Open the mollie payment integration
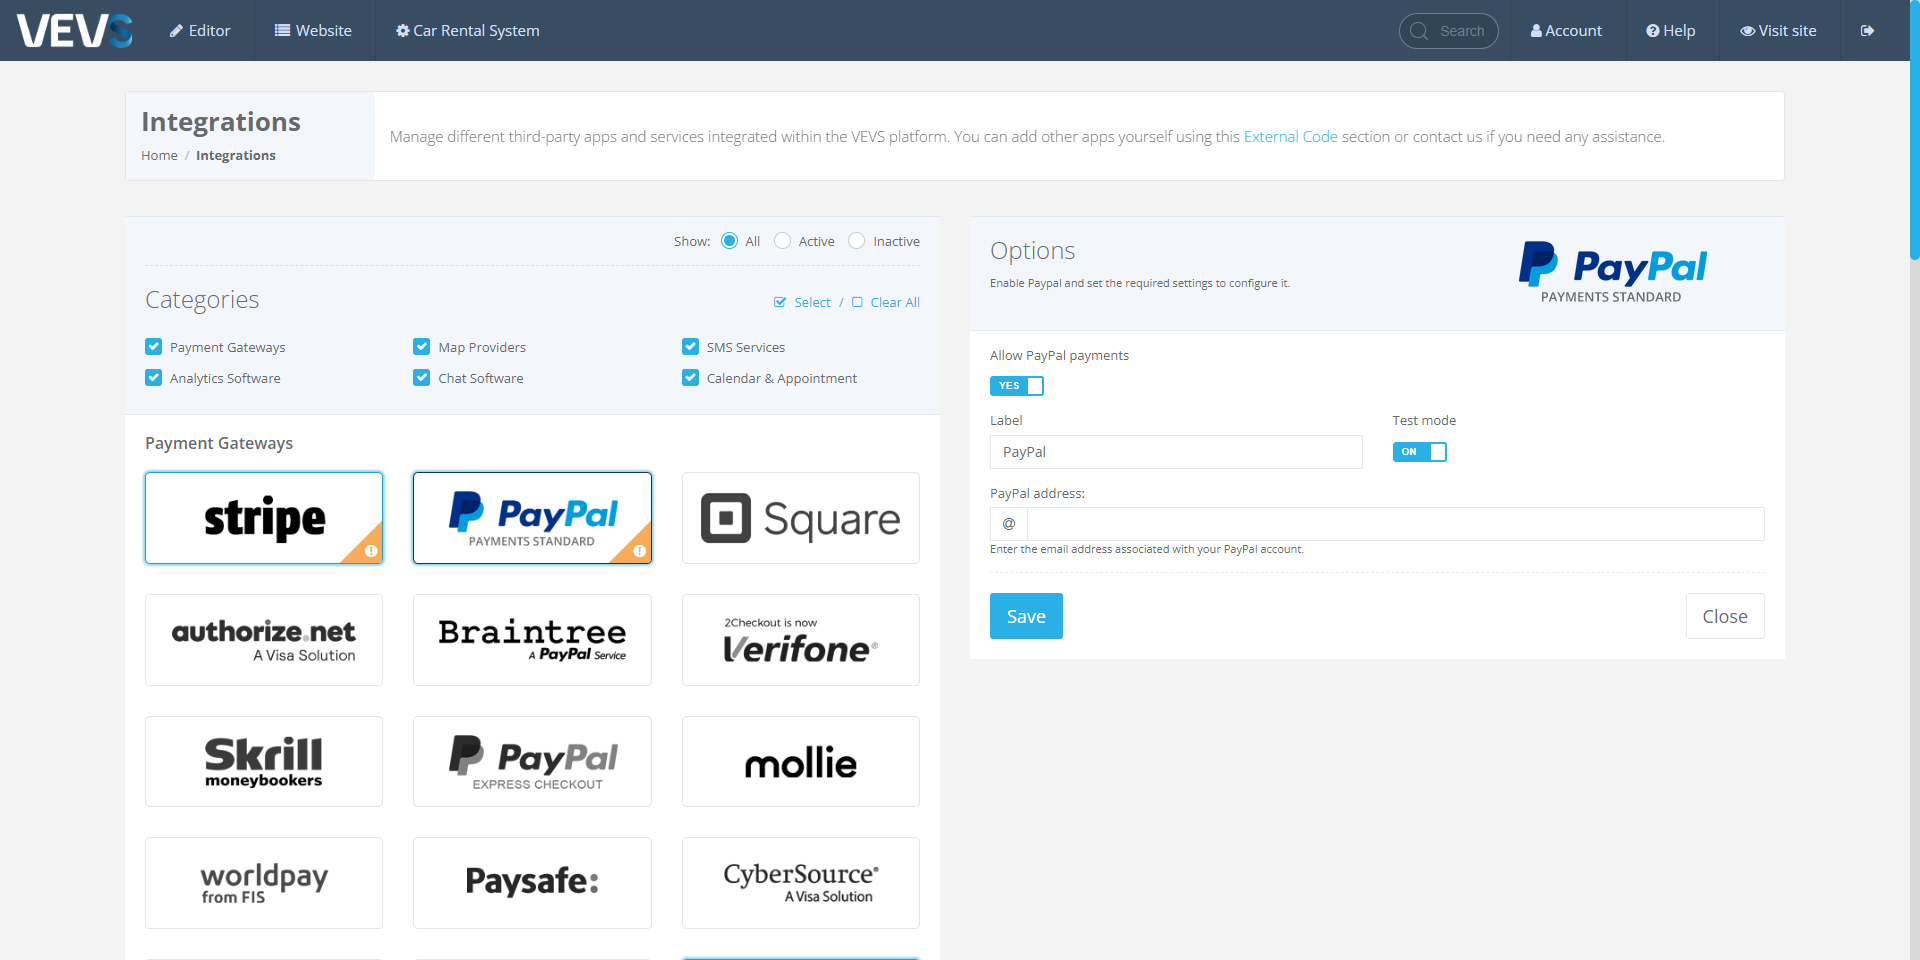 click(x=799, y=761)
